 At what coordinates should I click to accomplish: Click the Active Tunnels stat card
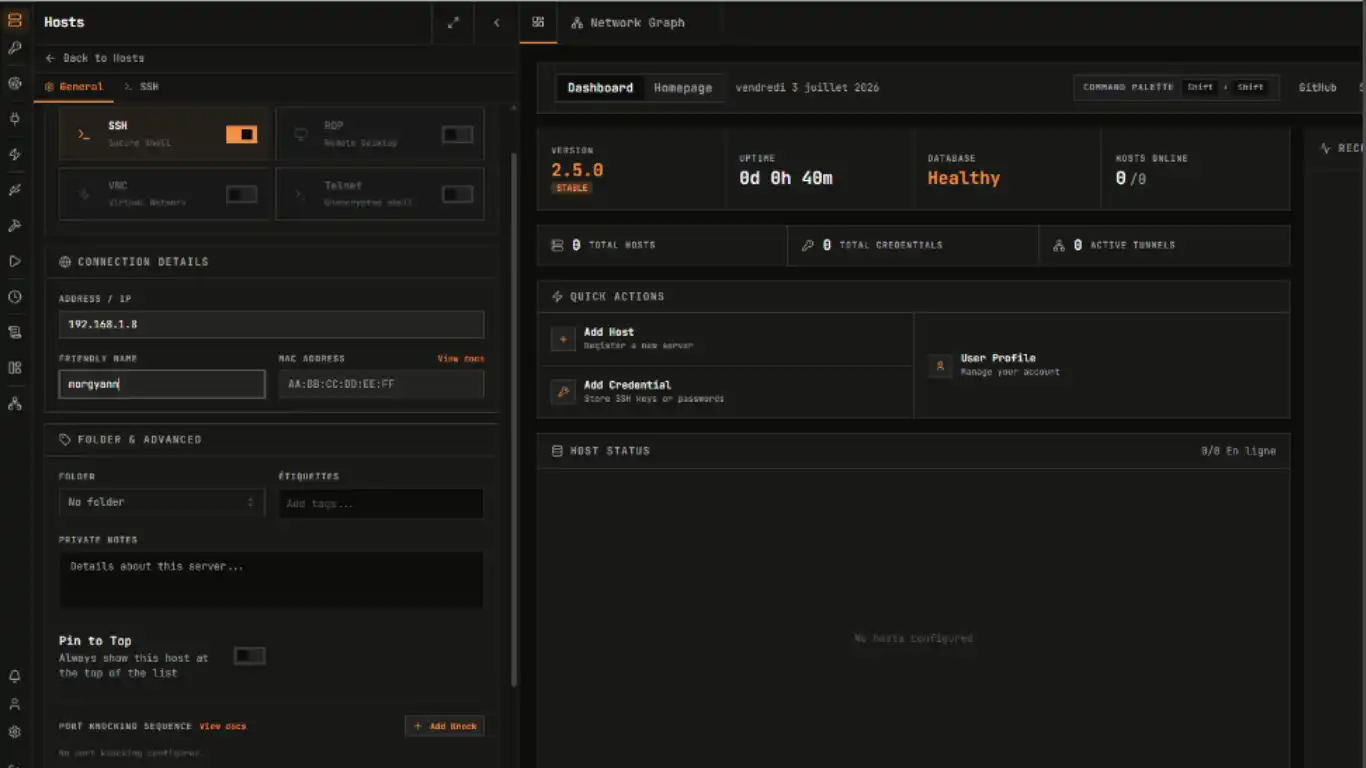(1164, 245)
